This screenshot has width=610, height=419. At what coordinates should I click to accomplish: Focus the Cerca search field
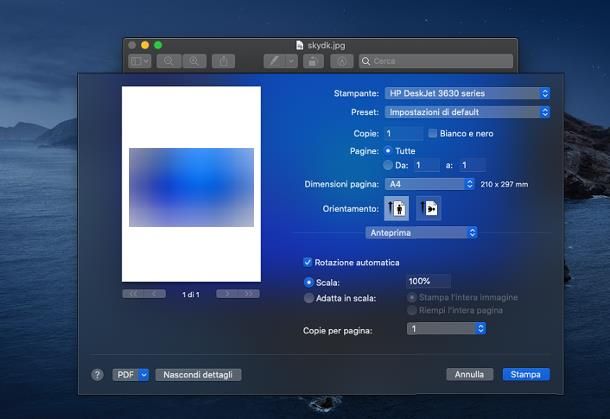436,61
